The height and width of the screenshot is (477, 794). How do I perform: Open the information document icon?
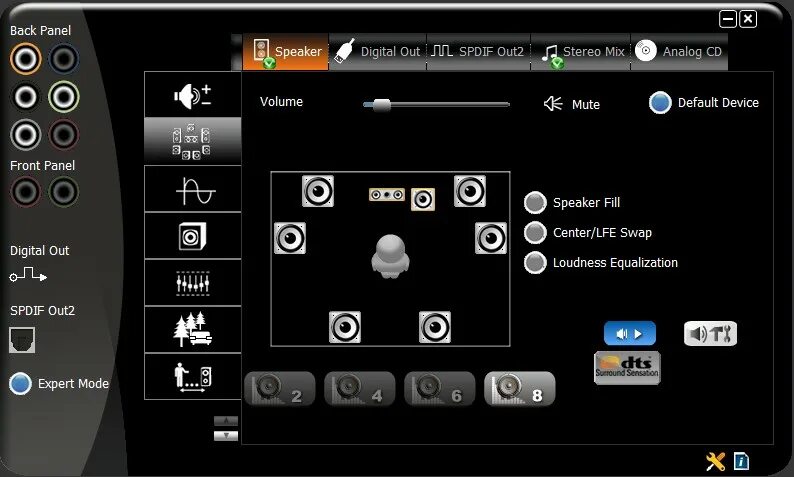(x=741, y=461)
